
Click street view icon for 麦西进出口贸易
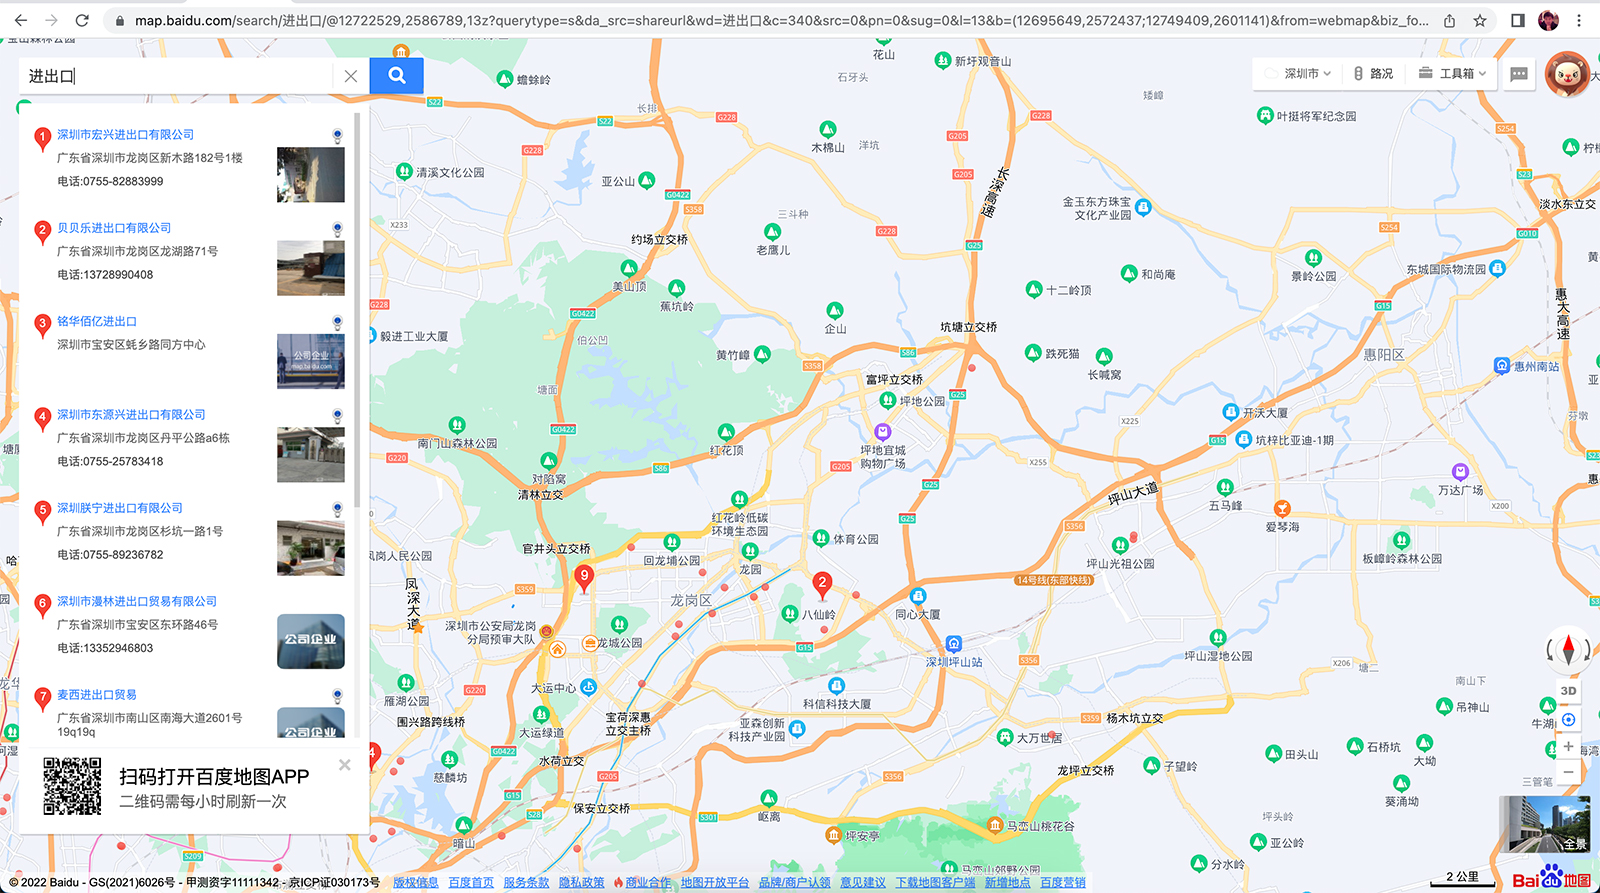338,695
